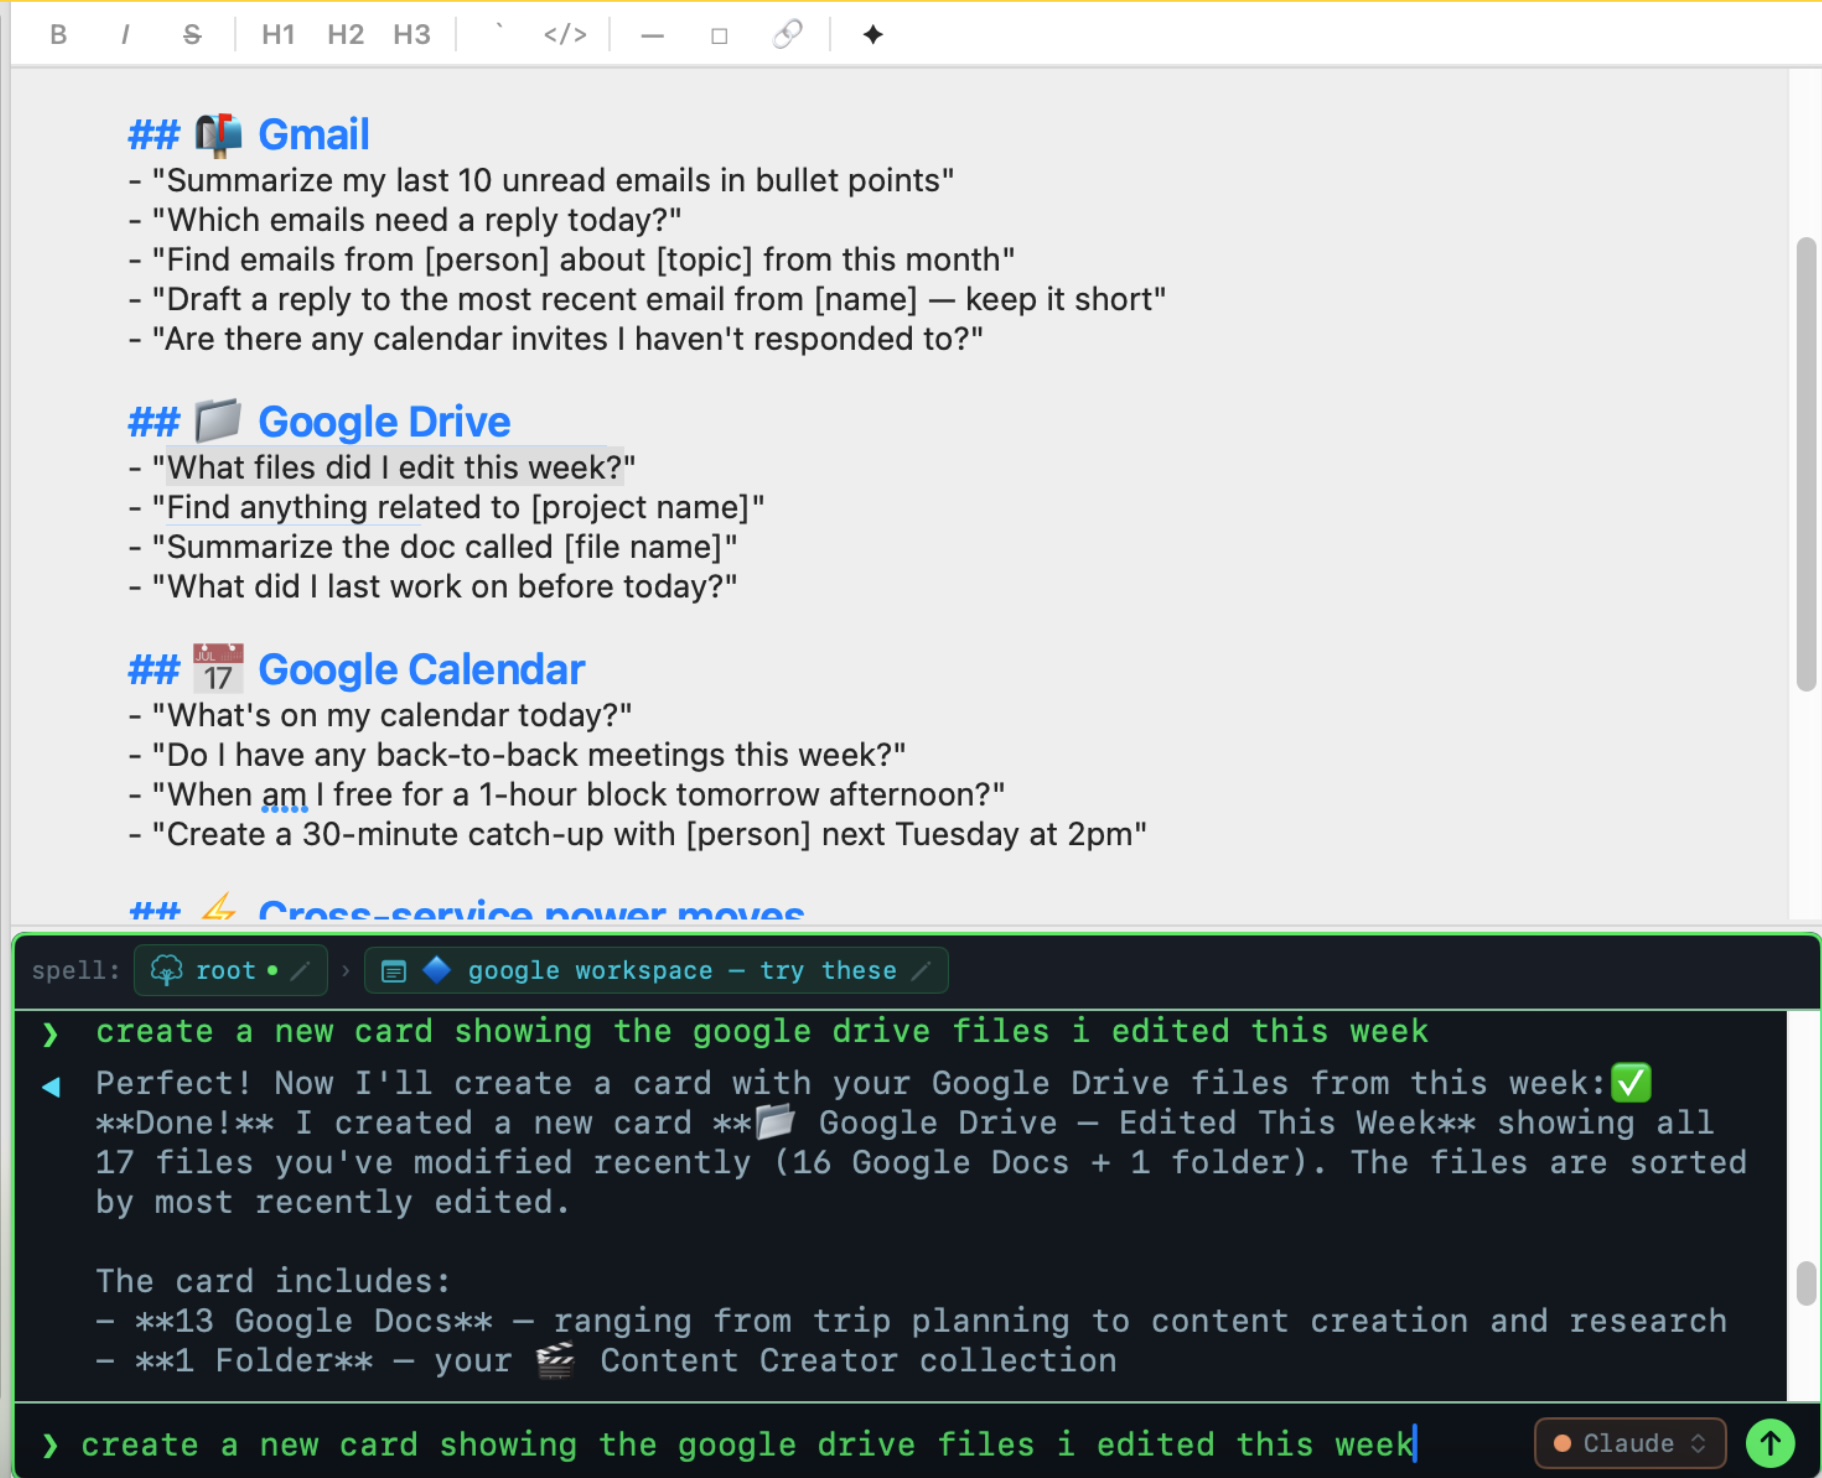
Task: Click the folder emoji beside Google Drive
Action: click(218, 421)
